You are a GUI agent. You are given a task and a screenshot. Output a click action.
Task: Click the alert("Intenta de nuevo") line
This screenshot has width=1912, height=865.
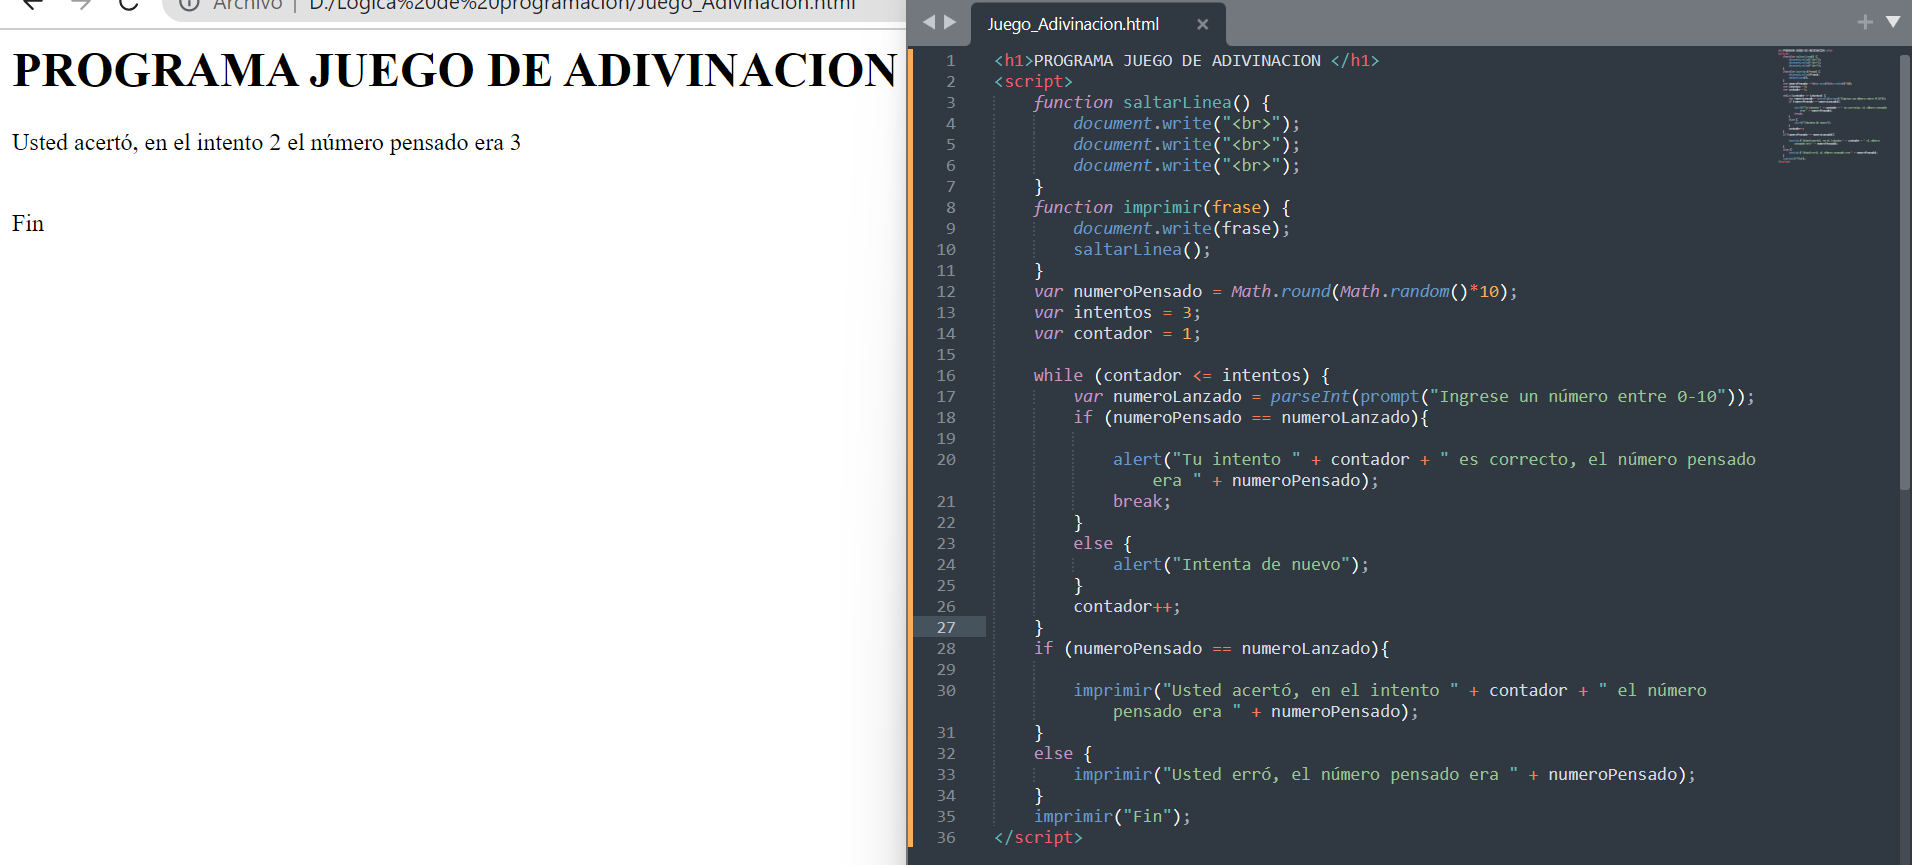[x=1241, y=565]
